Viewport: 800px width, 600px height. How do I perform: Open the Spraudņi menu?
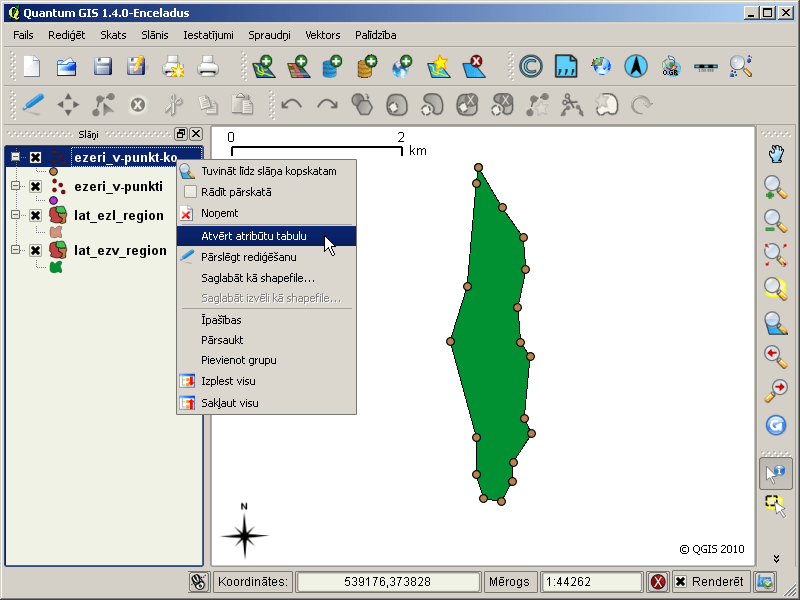click(x=269, y=35)
